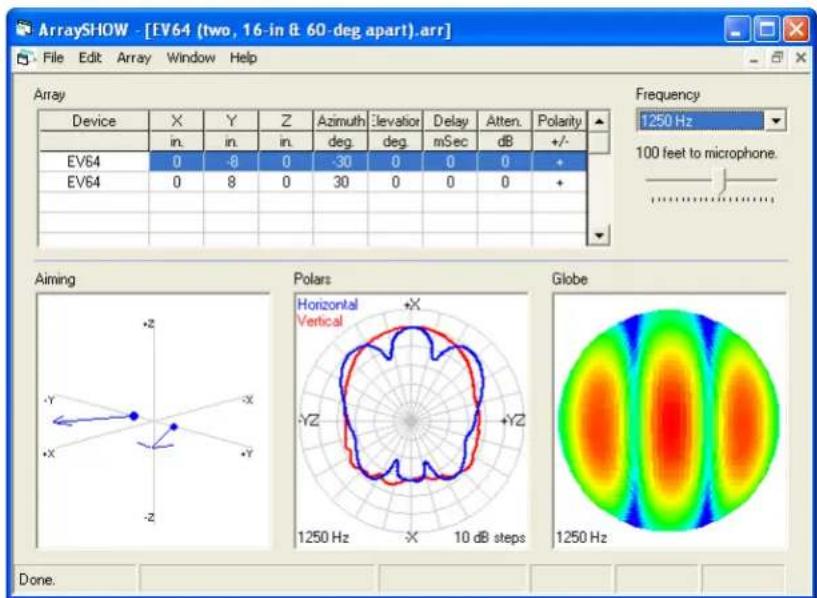The height and width of the screenshot is (598, 817).
Task: Click the Globe directivity balloon plot
Action: (x=669, y=420)
